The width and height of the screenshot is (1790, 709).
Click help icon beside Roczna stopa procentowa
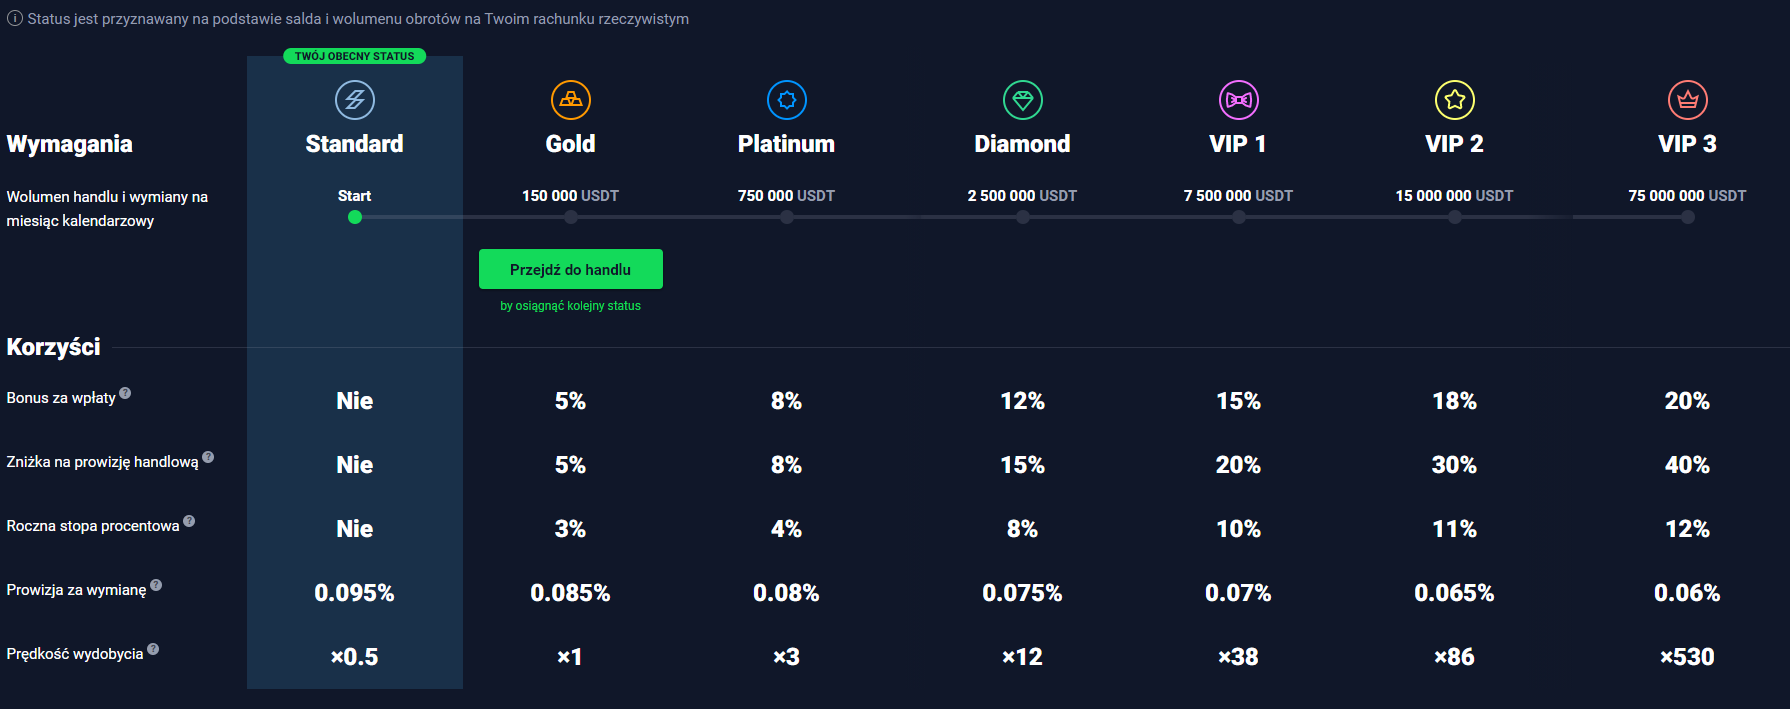tap(189, 521)
